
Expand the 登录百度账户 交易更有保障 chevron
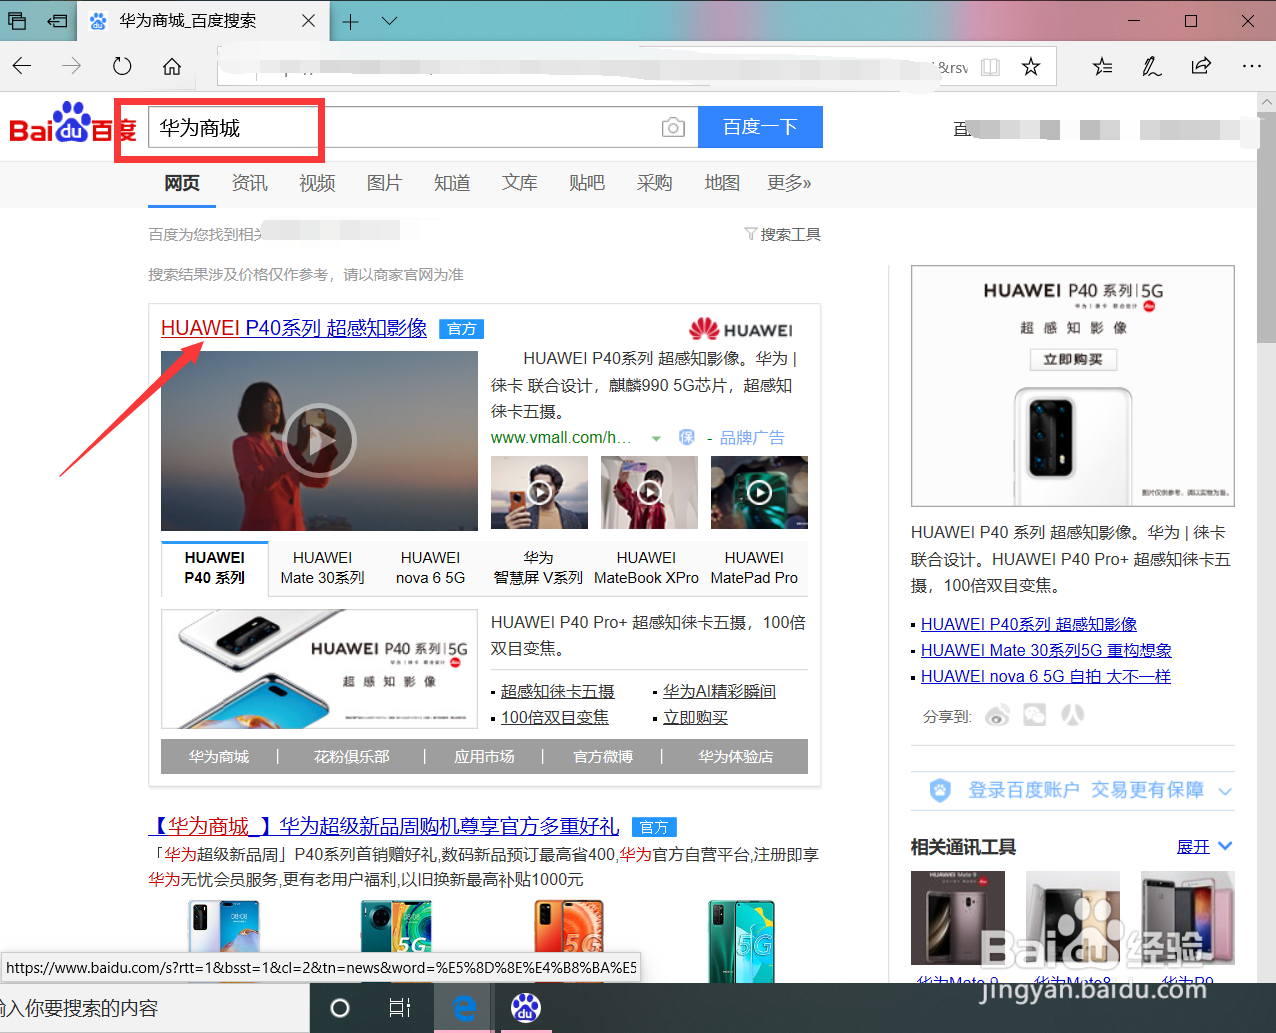pos(1225,791)
